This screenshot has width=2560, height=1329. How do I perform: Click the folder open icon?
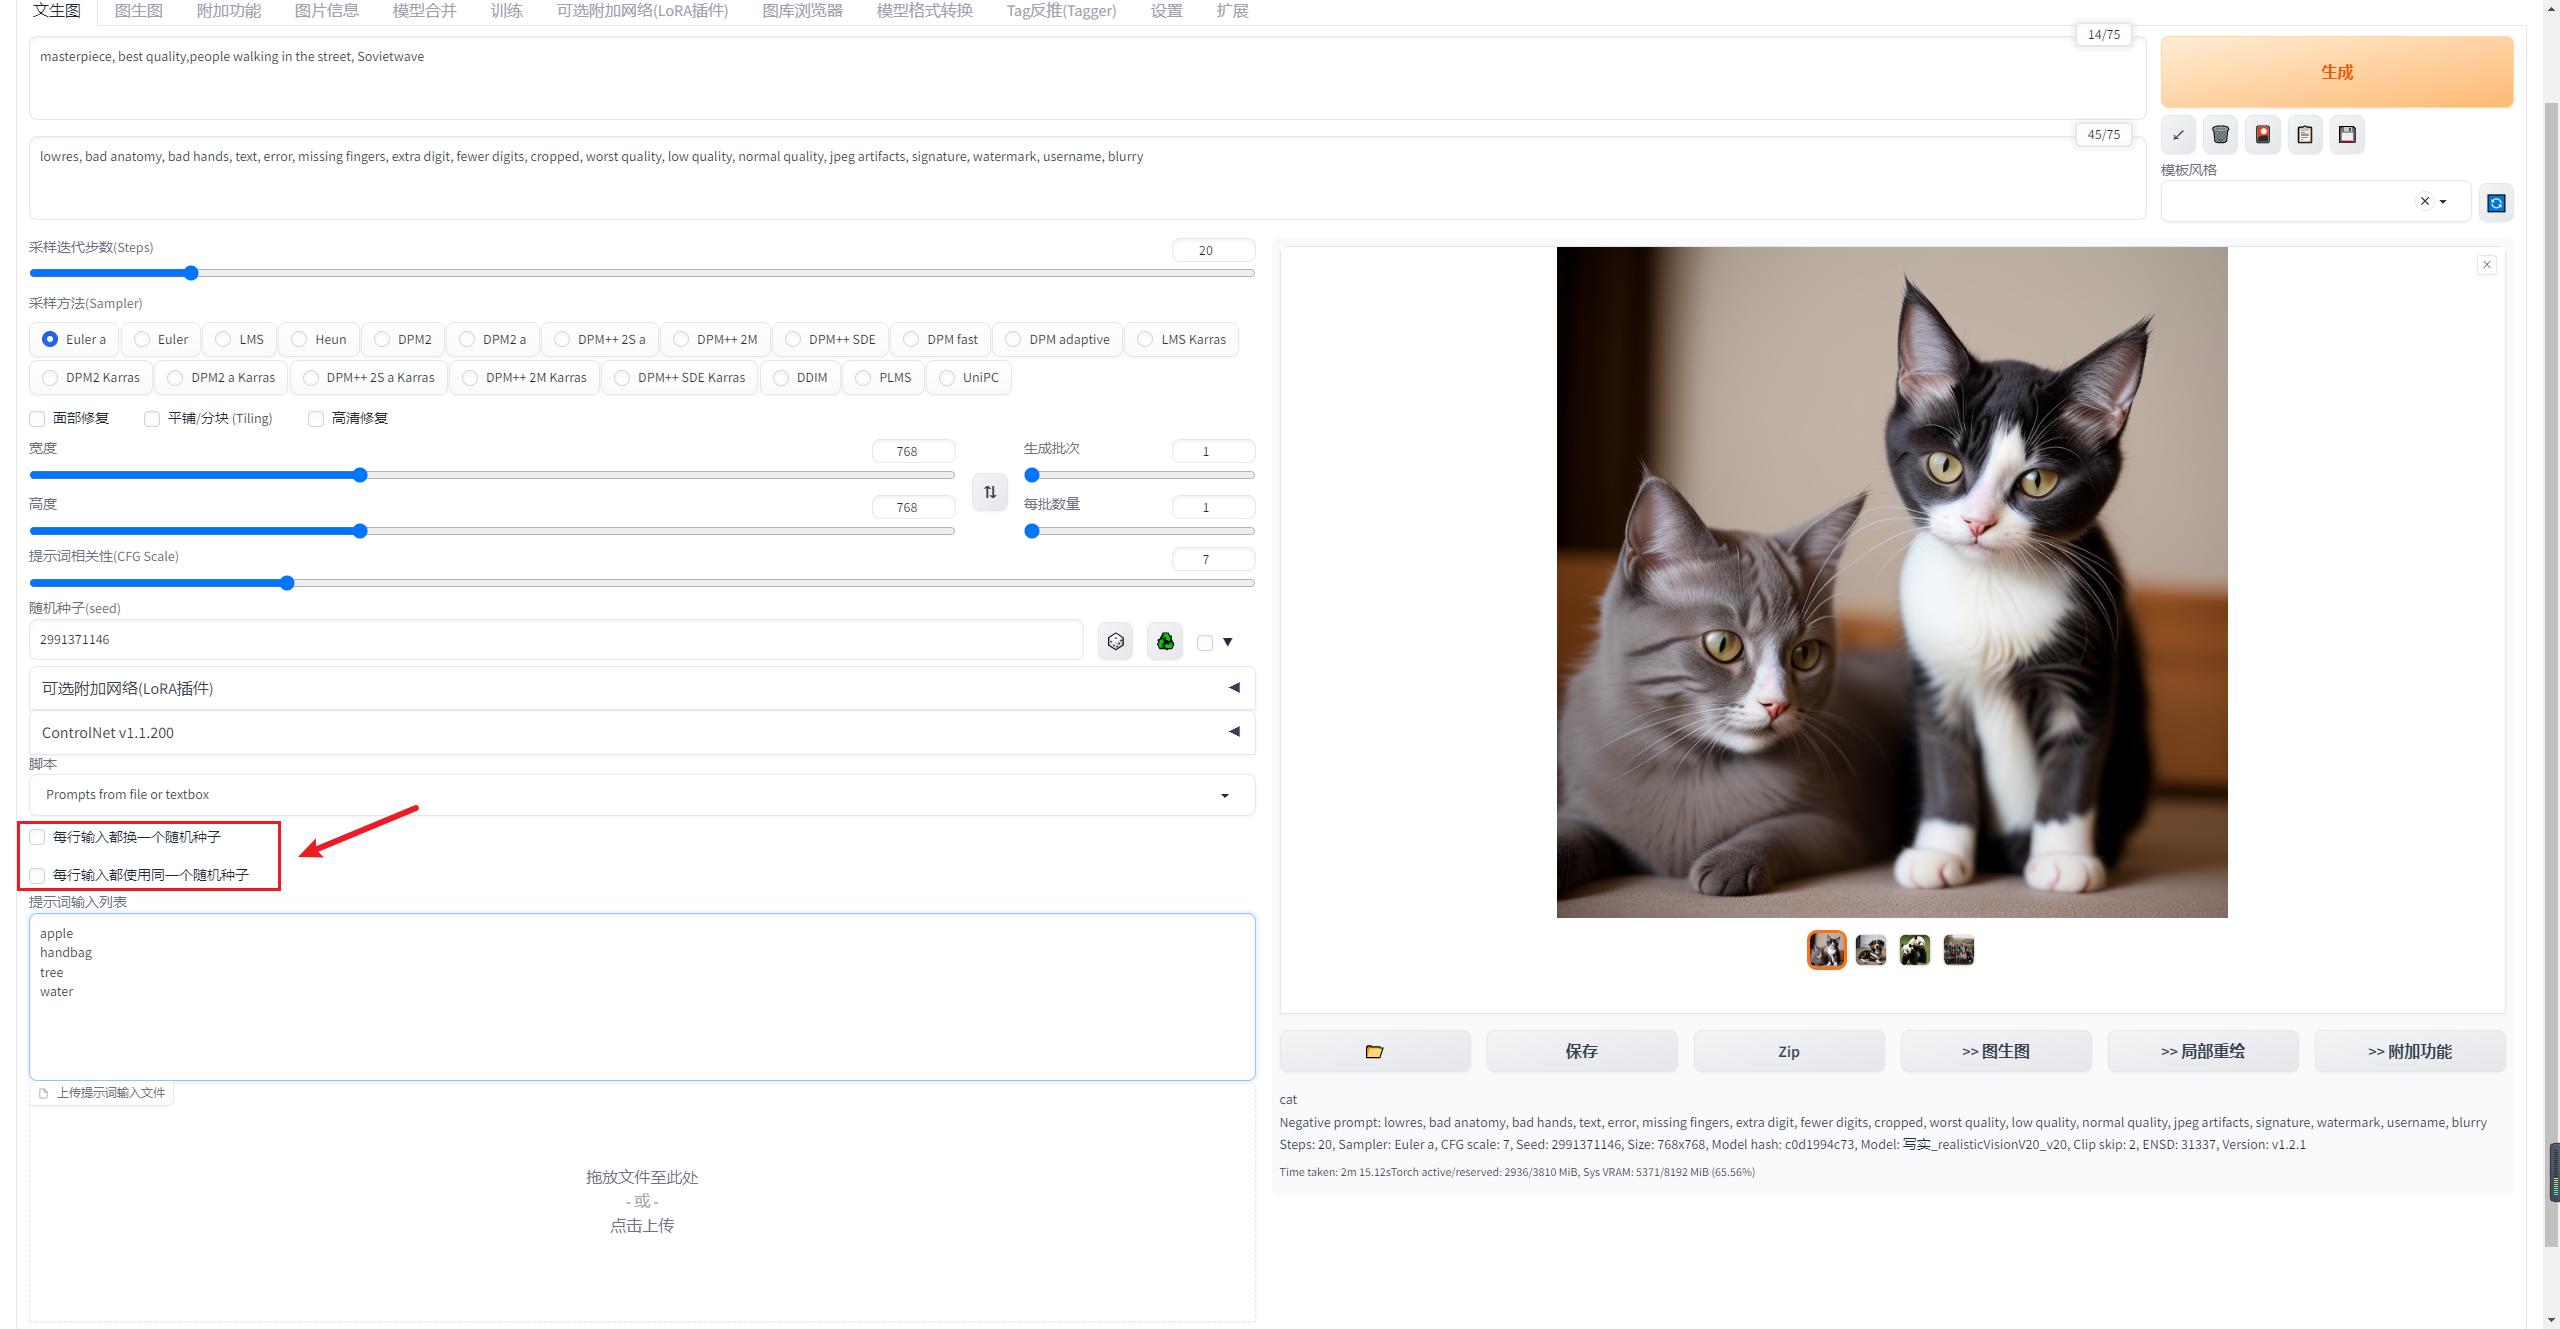click(x=1373, y=1050)
